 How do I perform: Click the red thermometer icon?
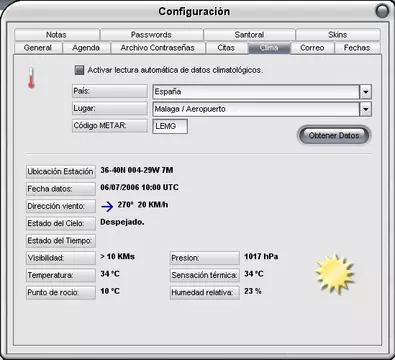(31, 78)
